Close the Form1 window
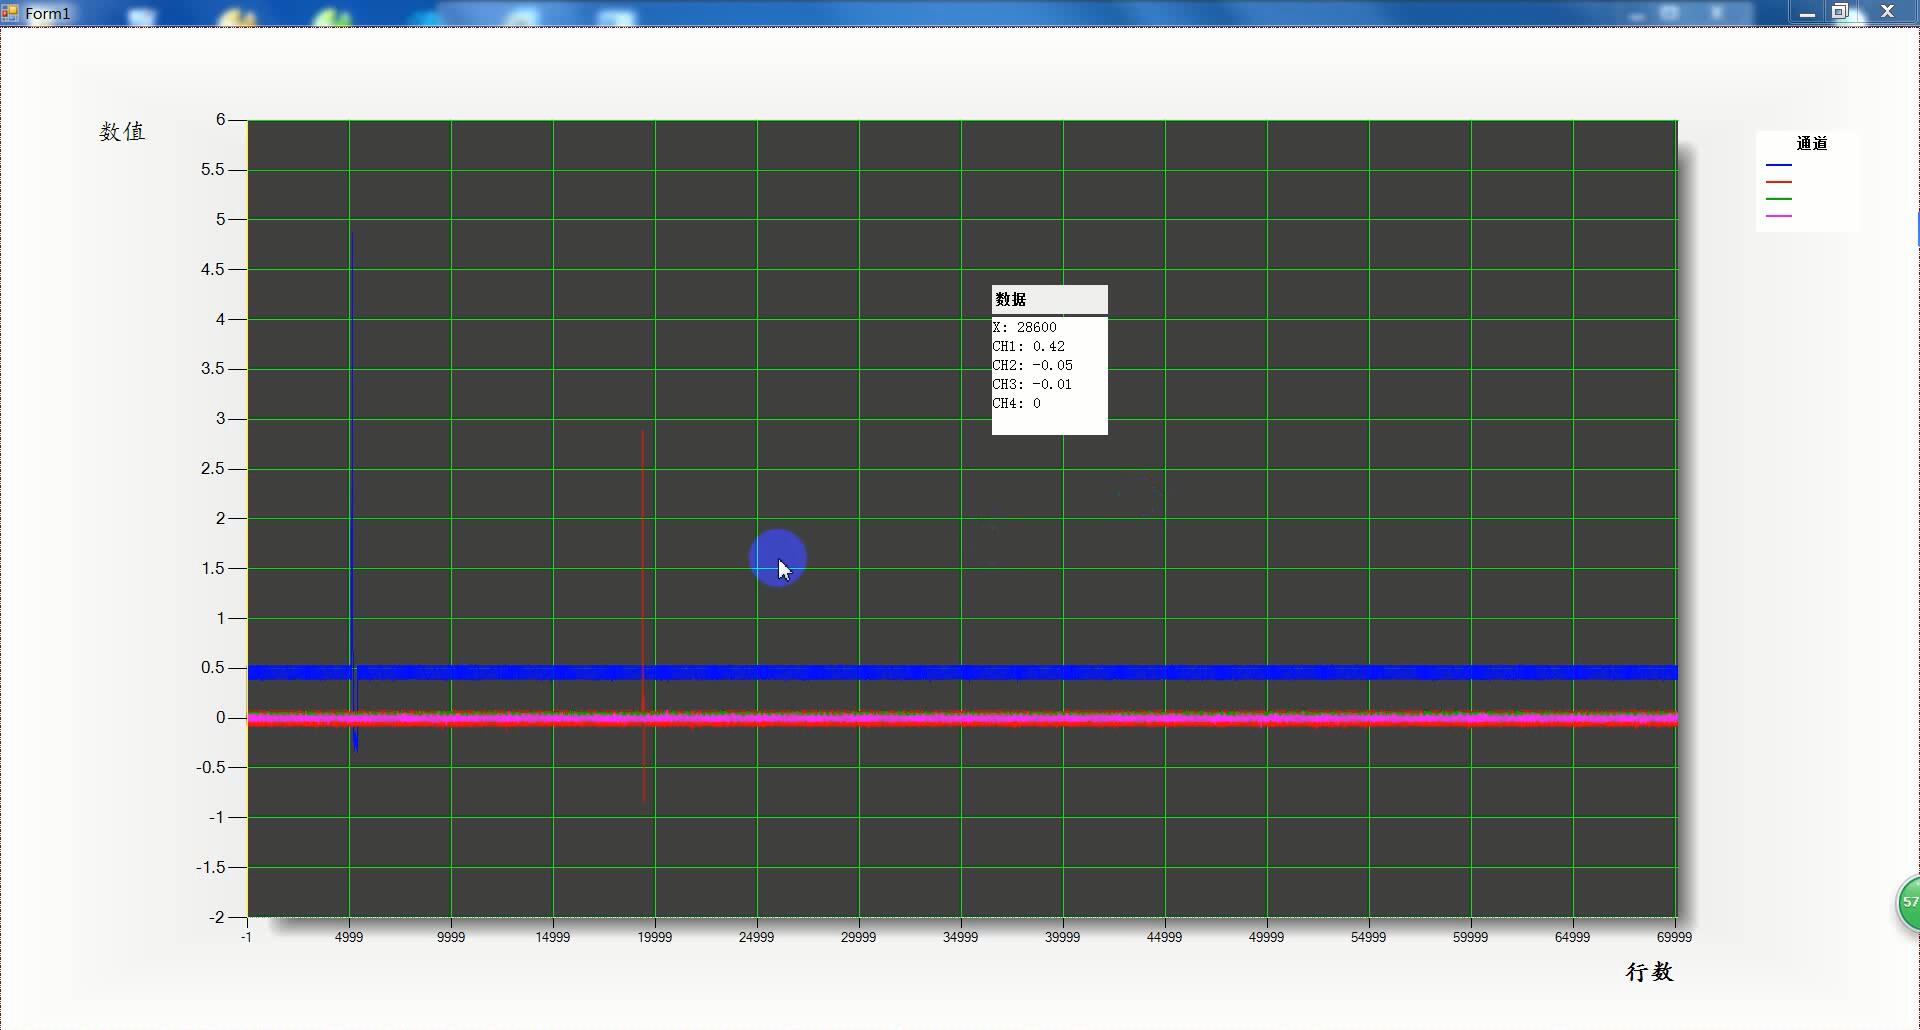The width and height of the screenshot is (1920, 1030). [x=1887, y=12]
